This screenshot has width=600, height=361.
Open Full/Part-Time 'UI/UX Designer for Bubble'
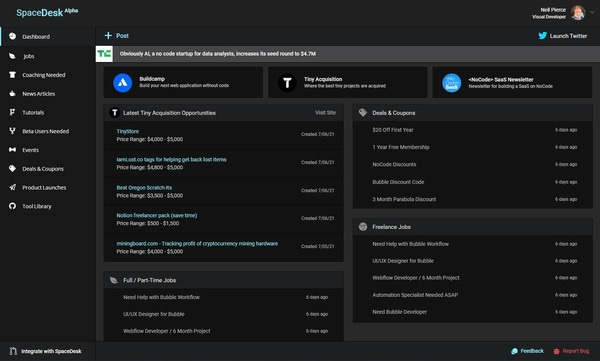point(153,314)
